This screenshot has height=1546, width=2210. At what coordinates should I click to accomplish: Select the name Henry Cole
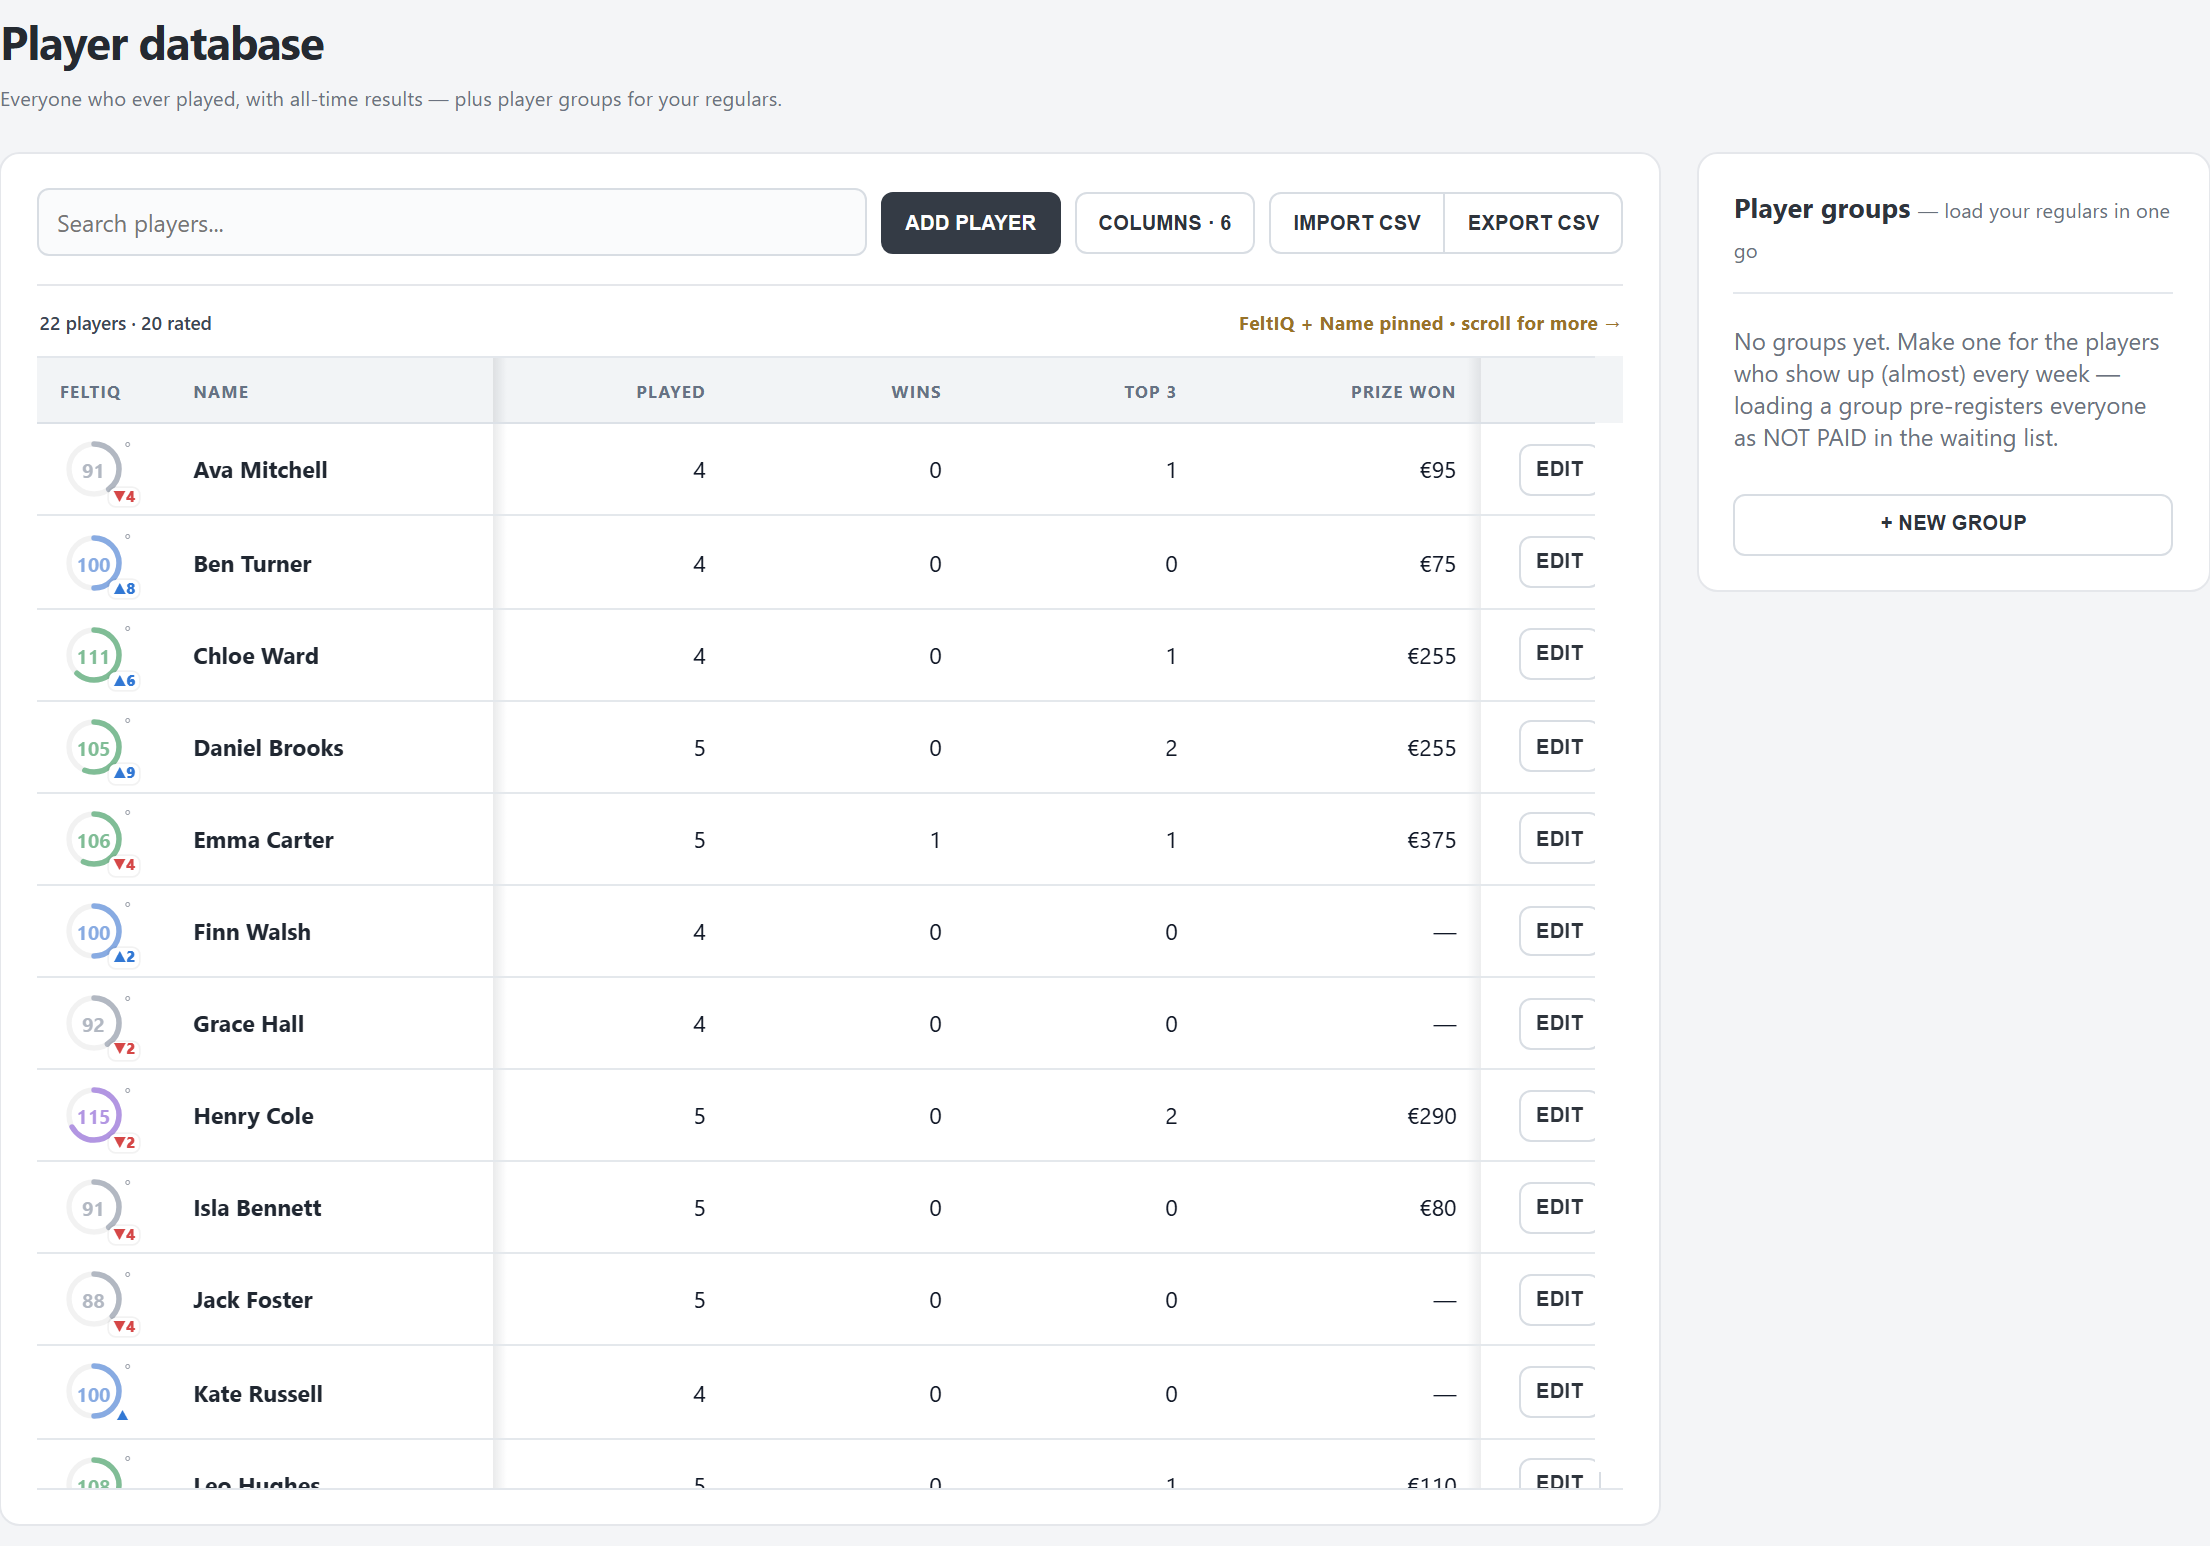point(253,1116)
